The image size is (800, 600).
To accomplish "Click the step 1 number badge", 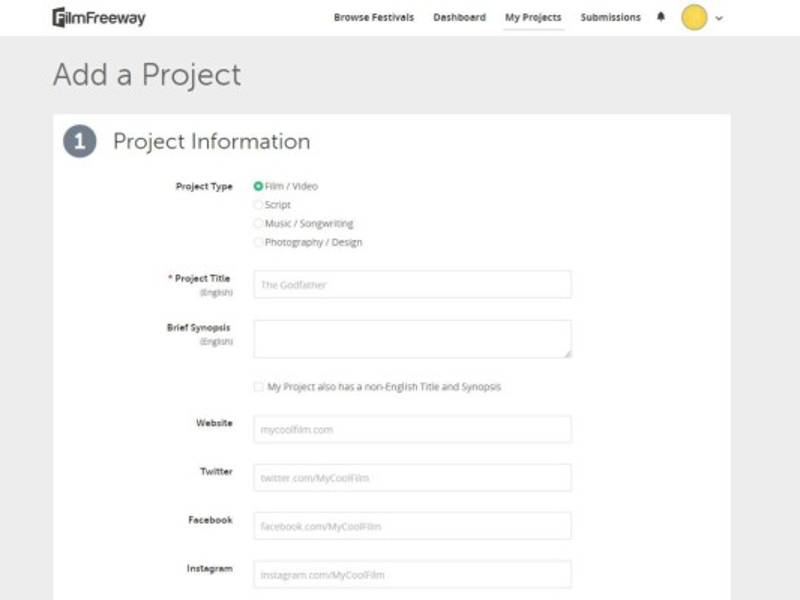I will (x=80, y=142).
